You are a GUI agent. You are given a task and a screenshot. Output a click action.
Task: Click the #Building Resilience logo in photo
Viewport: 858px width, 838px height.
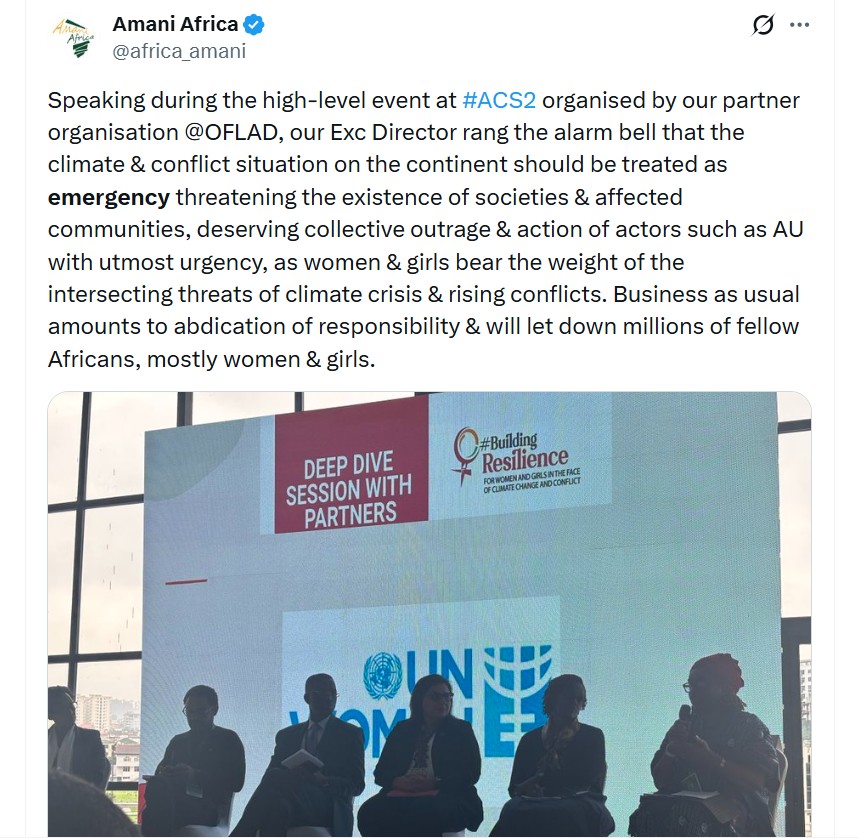pyautogui.click(x=522, y=456)
